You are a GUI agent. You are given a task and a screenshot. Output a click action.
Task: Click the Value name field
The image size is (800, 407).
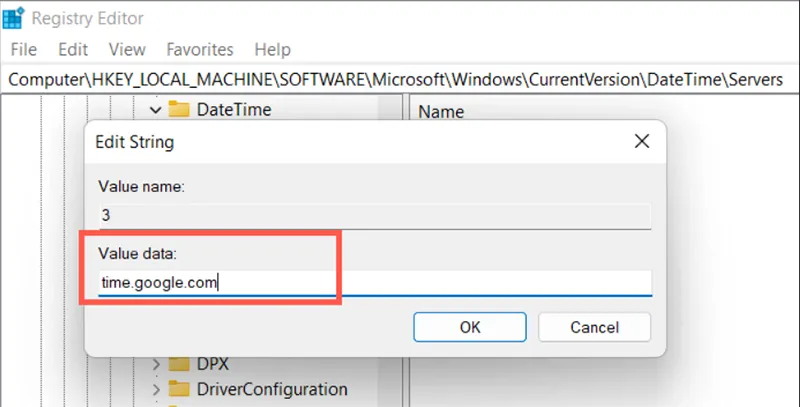pos(375,215)
